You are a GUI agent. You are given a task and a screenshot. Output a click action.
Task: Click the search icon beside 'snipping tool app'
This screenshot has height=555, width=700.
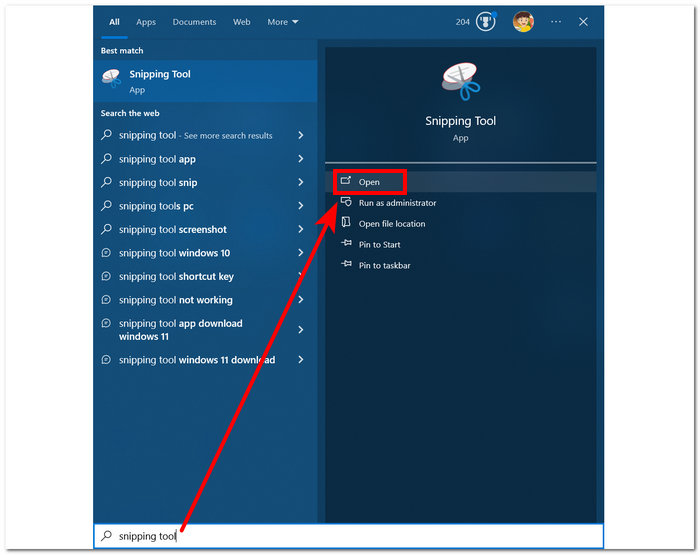point(106,159)
